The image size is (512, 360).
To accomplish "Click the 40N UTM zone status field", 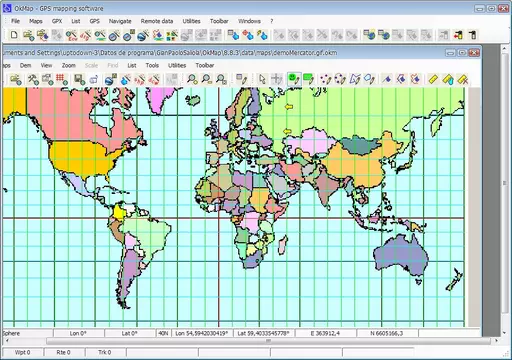I will click(x=163, y=333).
